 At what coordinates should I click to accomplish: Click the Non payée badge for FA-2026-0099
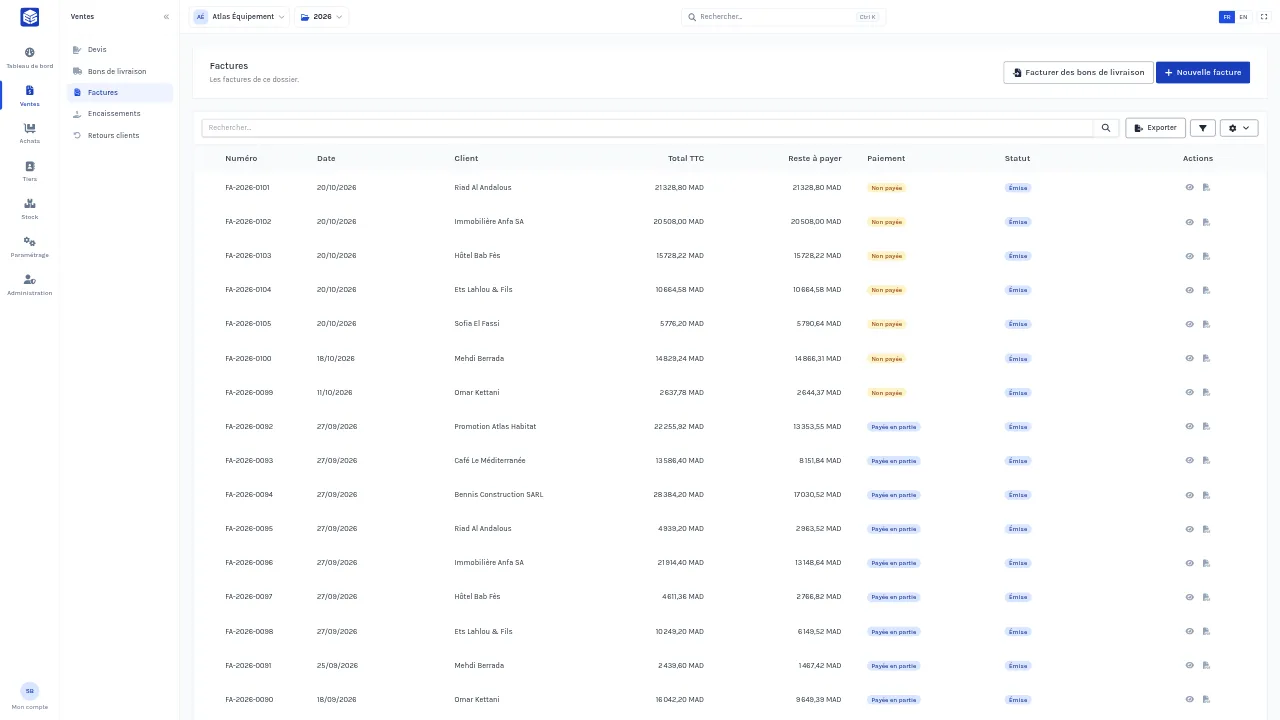coord(886,393)
